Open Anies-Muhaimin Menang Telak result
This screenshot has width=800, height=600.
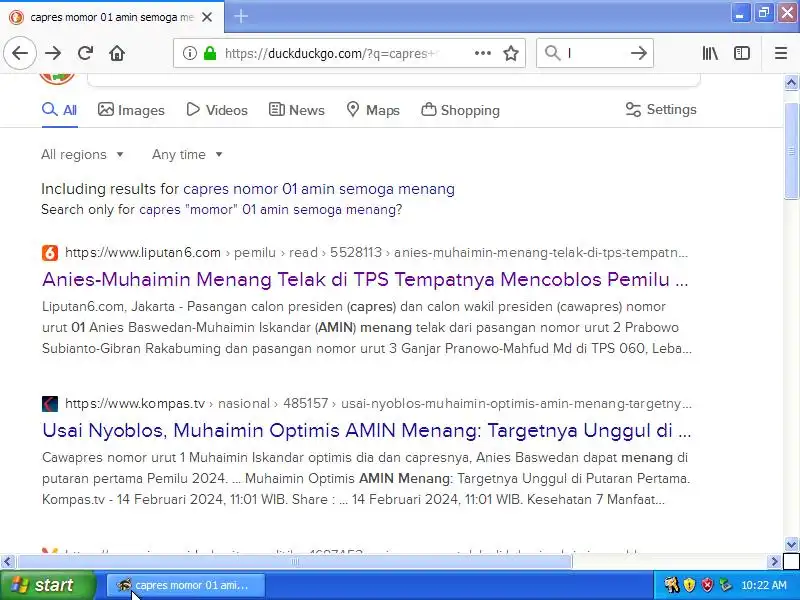[365, 280]
